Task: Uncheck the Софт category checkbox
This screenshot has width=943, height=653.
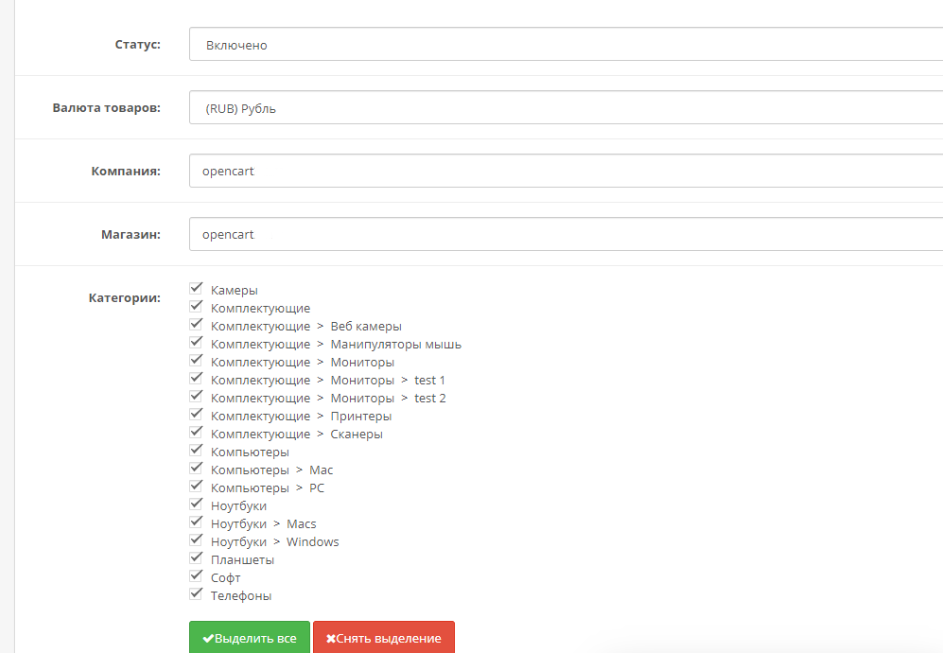Action: pos(196,577)
